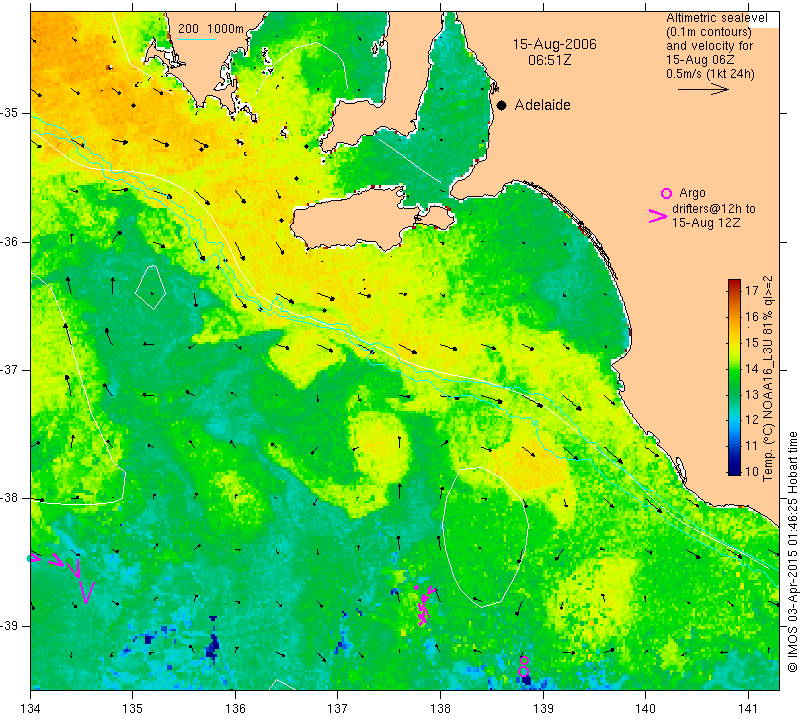Click the 137 longitude axis label
The height and width of the screenshot is (720, 800).
click(x=337, y=709)
